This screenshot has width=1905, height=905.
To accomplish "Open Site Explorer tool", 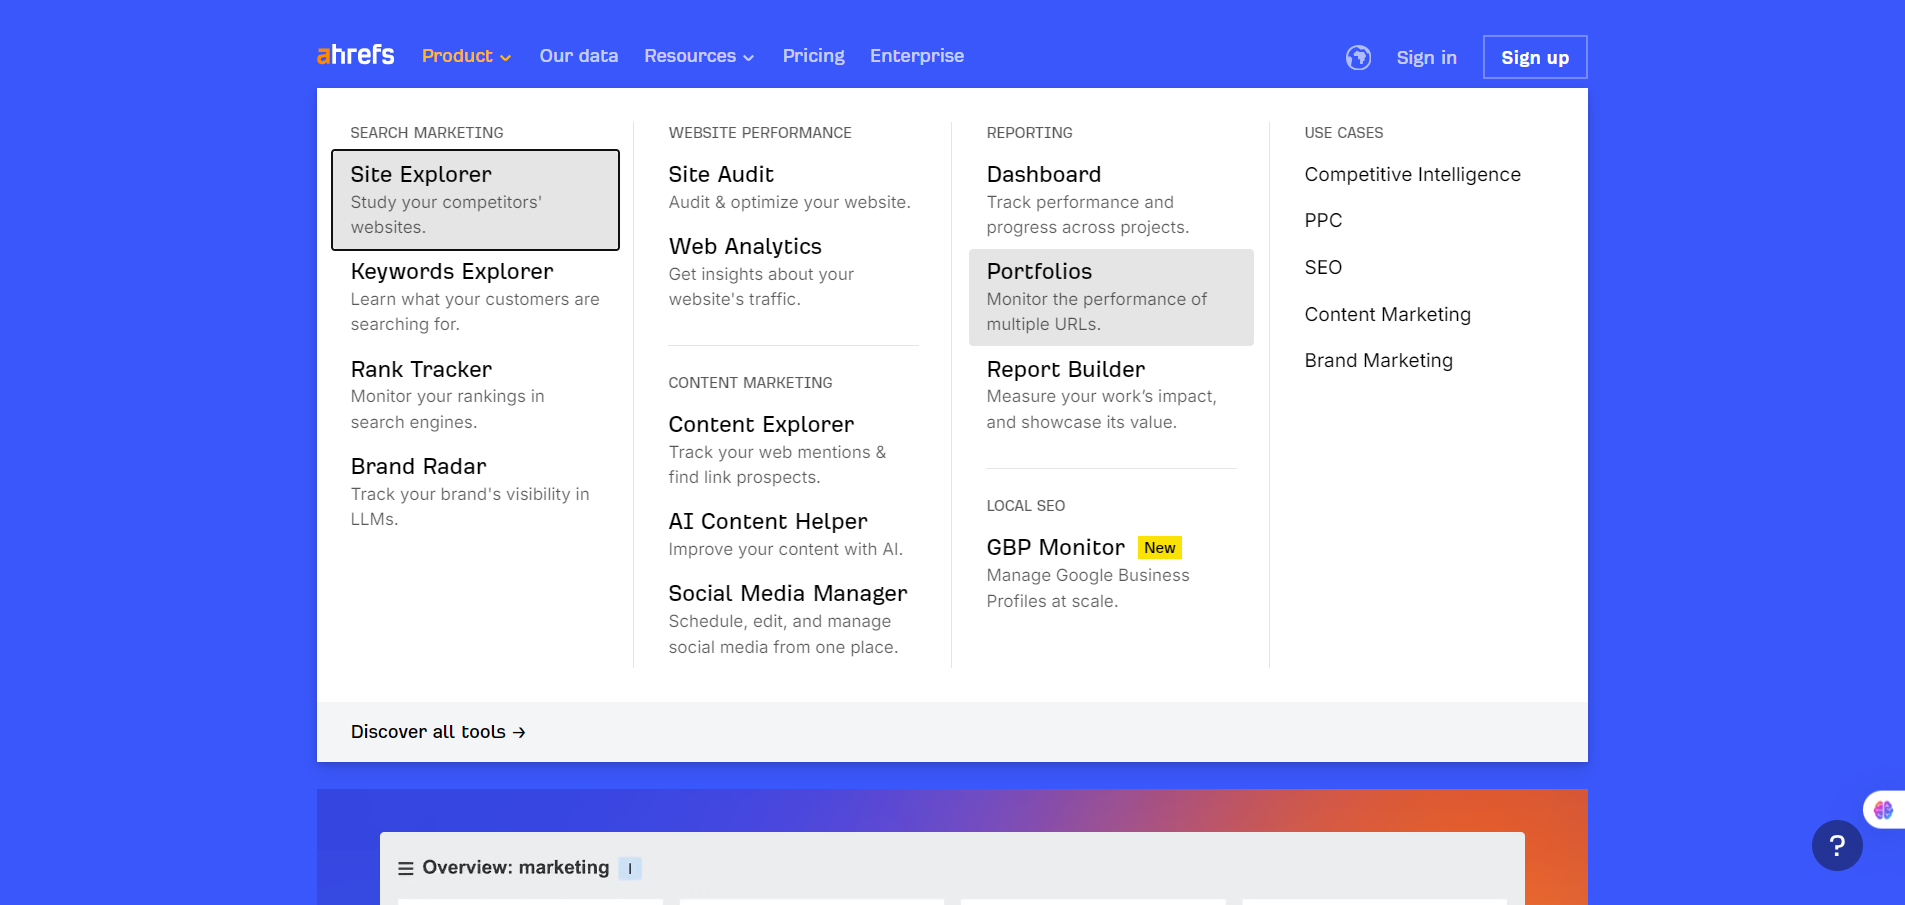I will 475,200.
